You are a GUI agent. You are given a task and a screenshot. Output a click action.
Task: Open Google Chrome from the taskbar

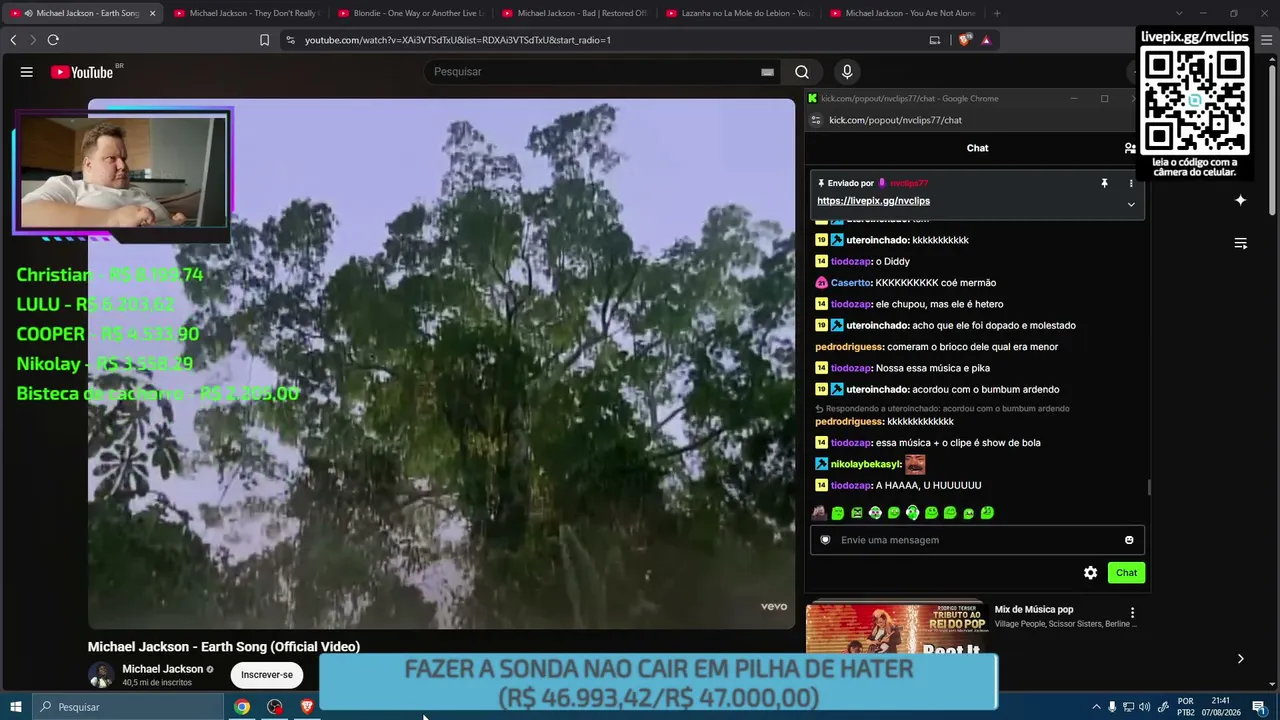click(x=242, y=707)
